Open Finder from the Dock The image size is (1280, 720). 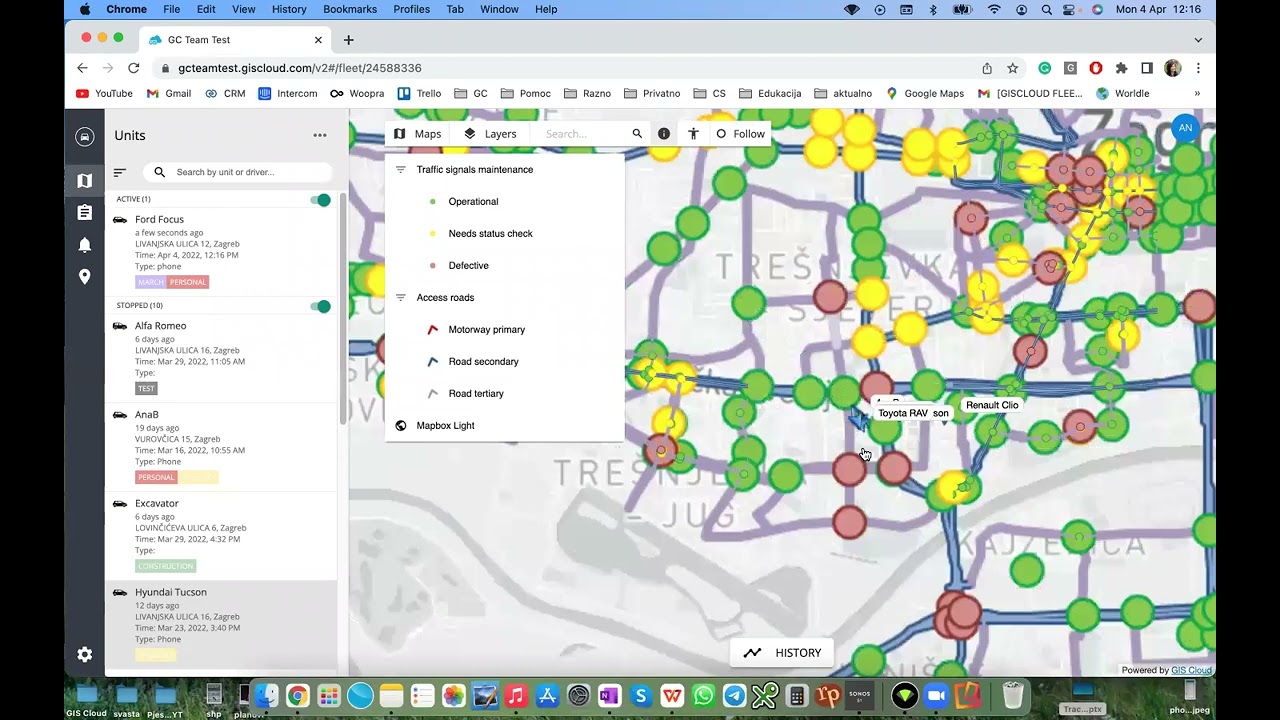[265, 696]
